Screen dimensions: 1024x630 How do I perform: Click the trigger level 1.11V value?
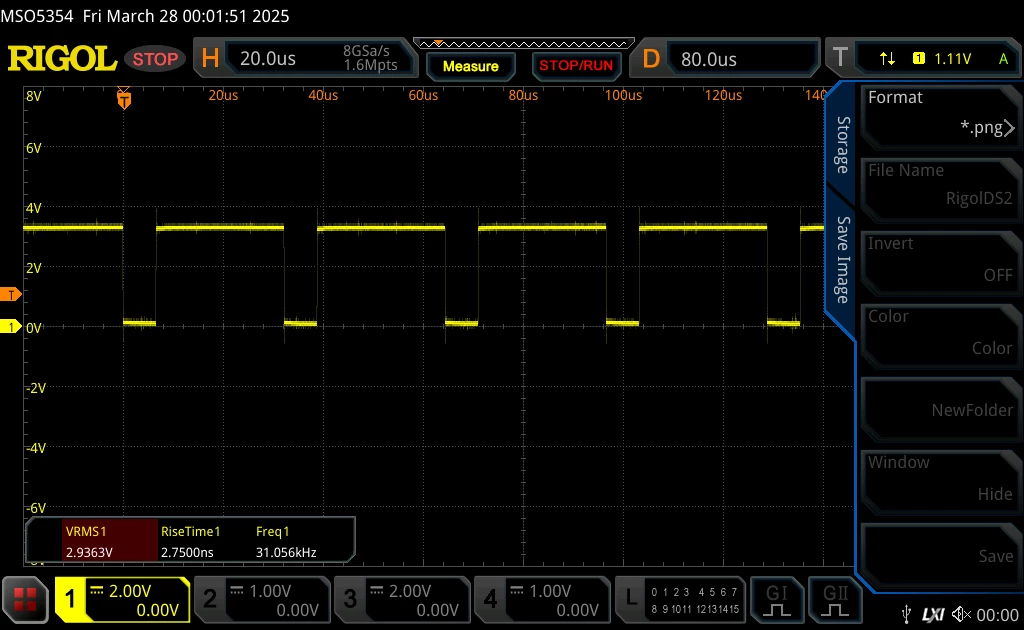click(952, 59)
